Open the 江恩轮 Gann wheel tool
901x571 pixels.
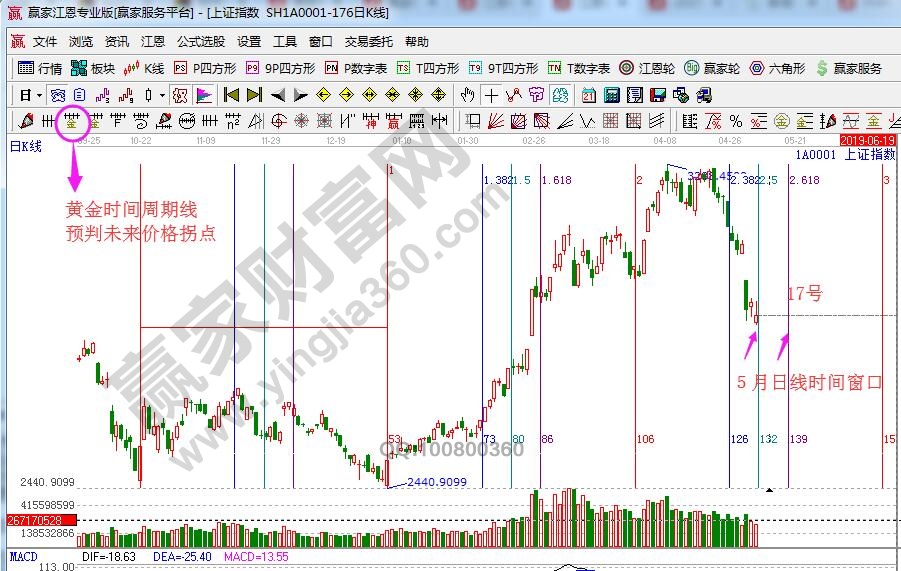click(646, 69)
